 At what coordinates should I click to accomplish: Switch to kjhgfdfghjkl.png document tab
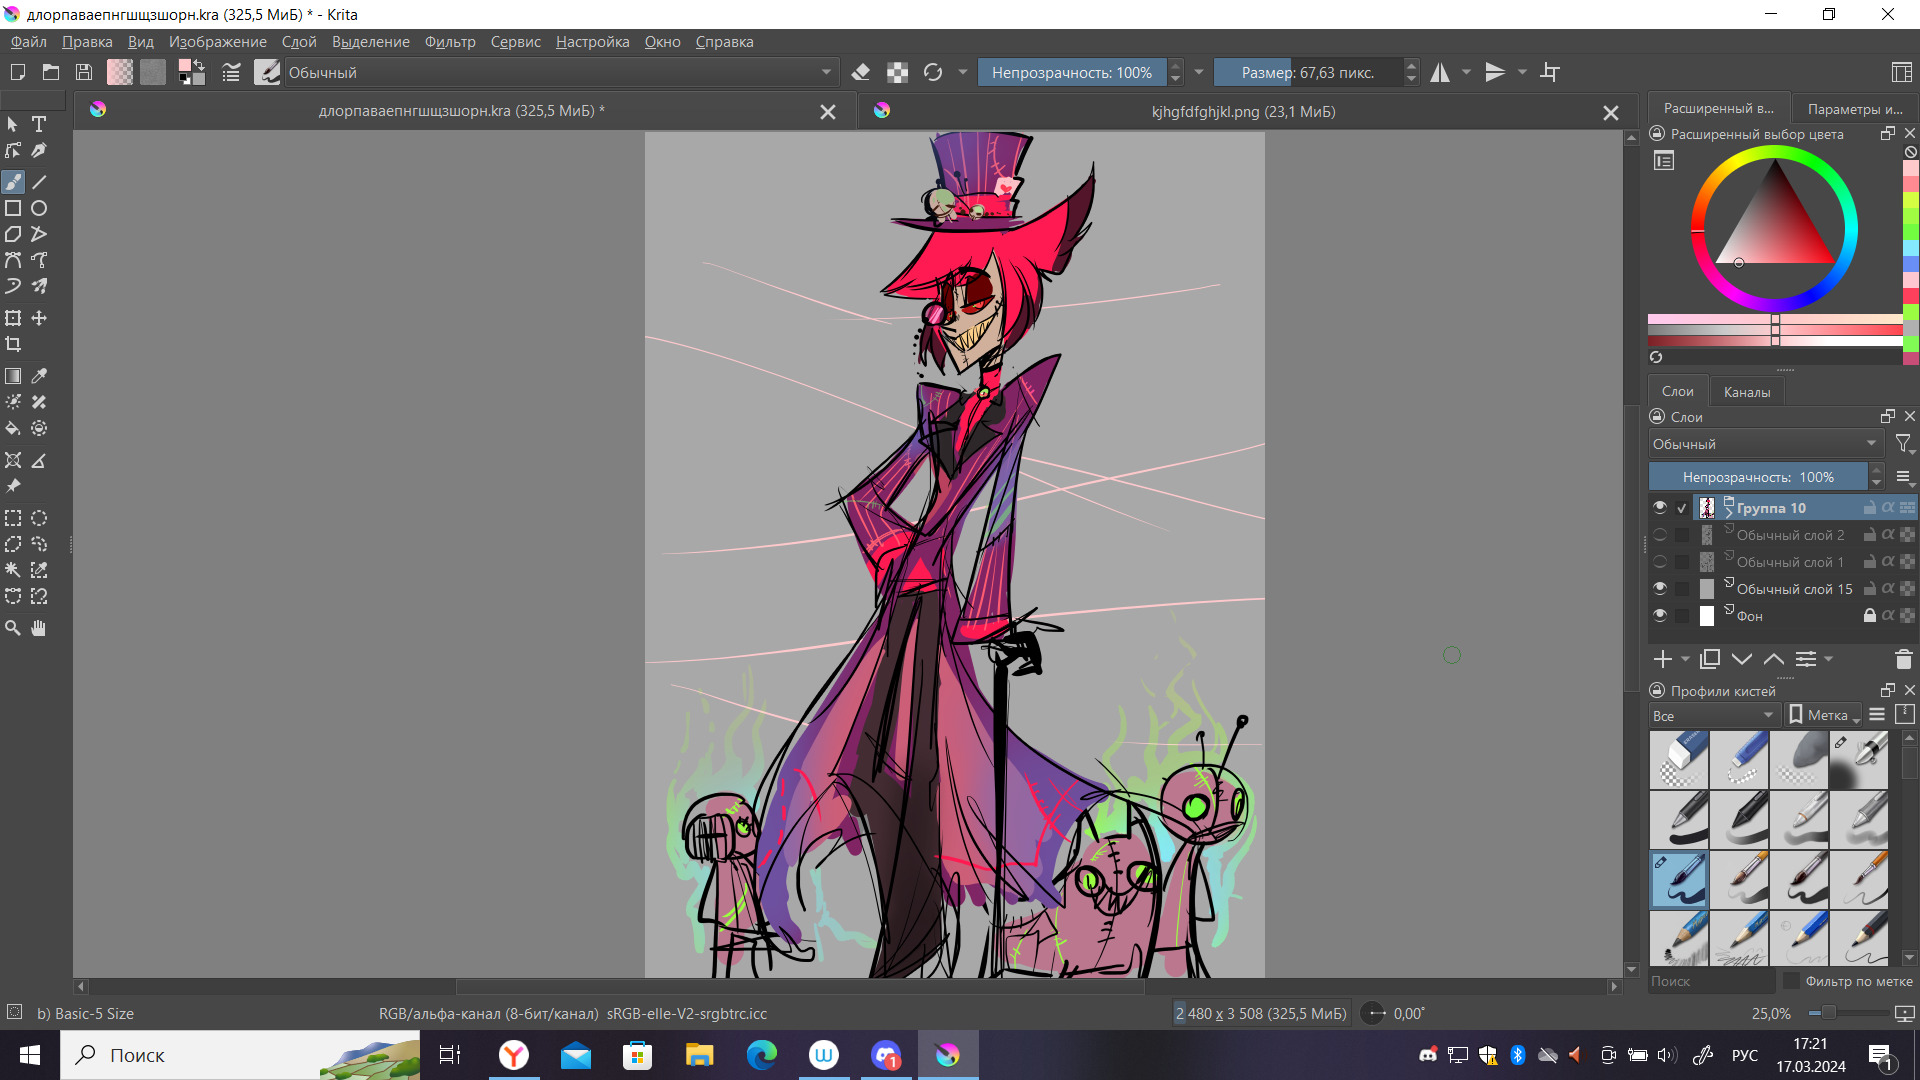pyautogui.click(x=1243, y=112)
